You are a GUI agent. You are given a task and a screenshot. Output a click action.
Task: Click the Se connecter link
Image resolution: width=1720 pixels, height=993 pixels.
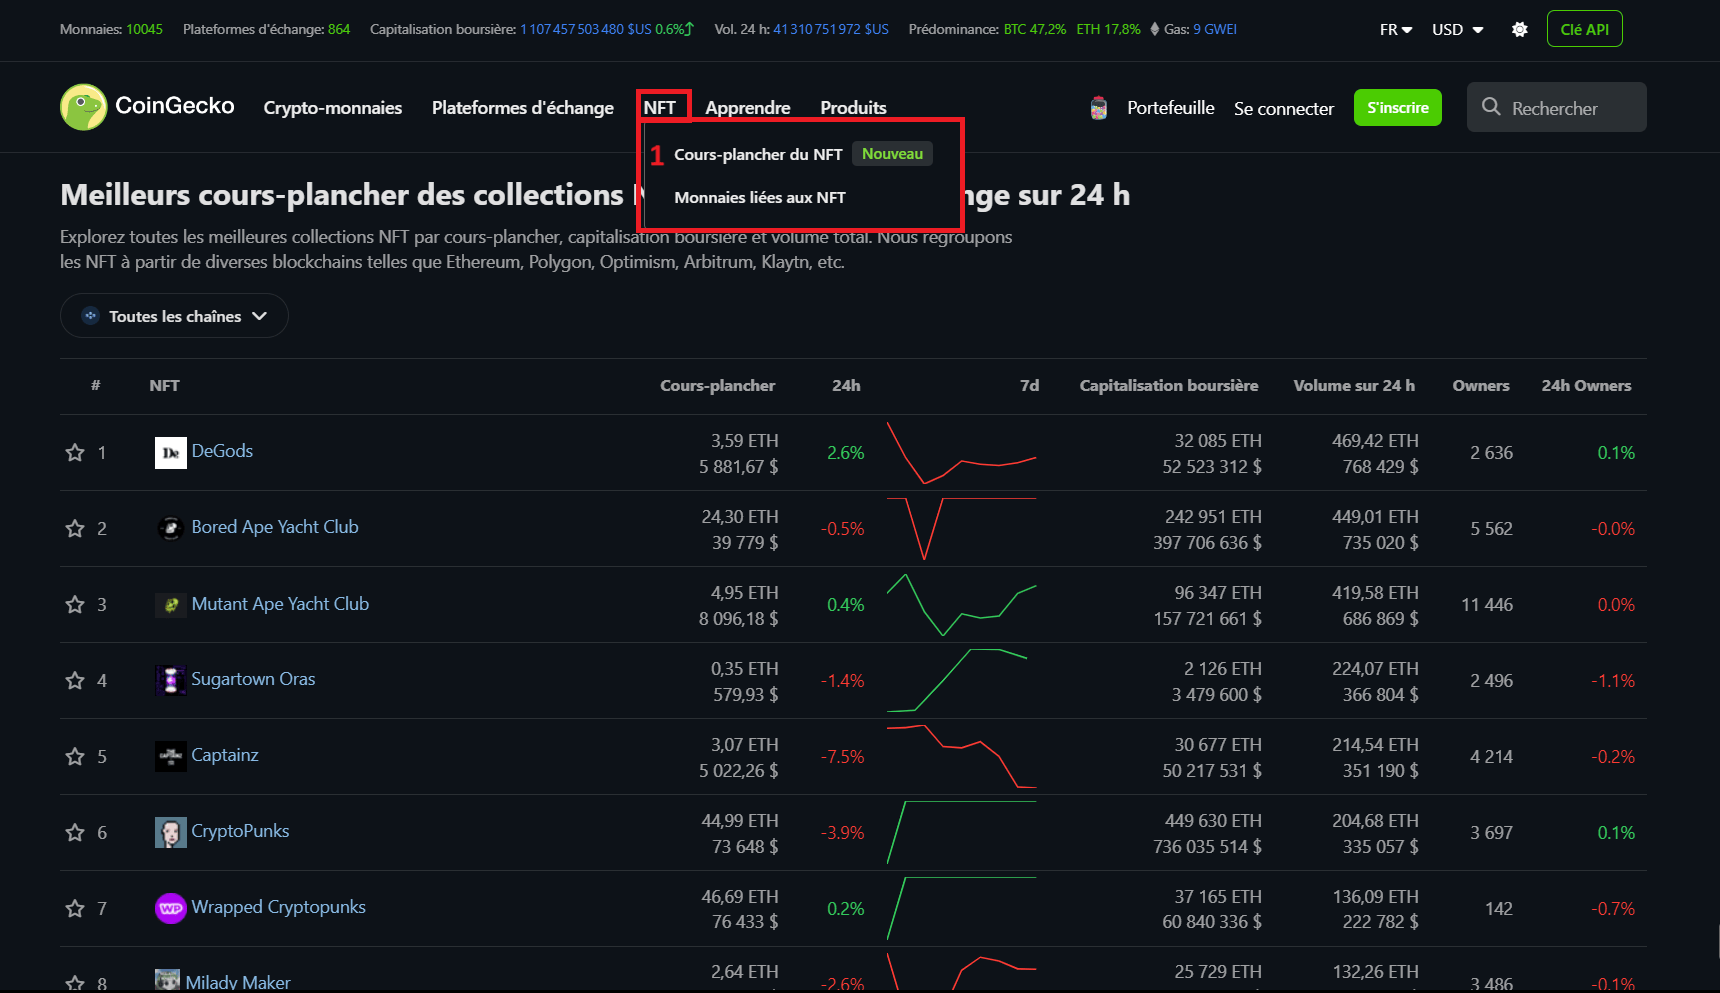1284,109
